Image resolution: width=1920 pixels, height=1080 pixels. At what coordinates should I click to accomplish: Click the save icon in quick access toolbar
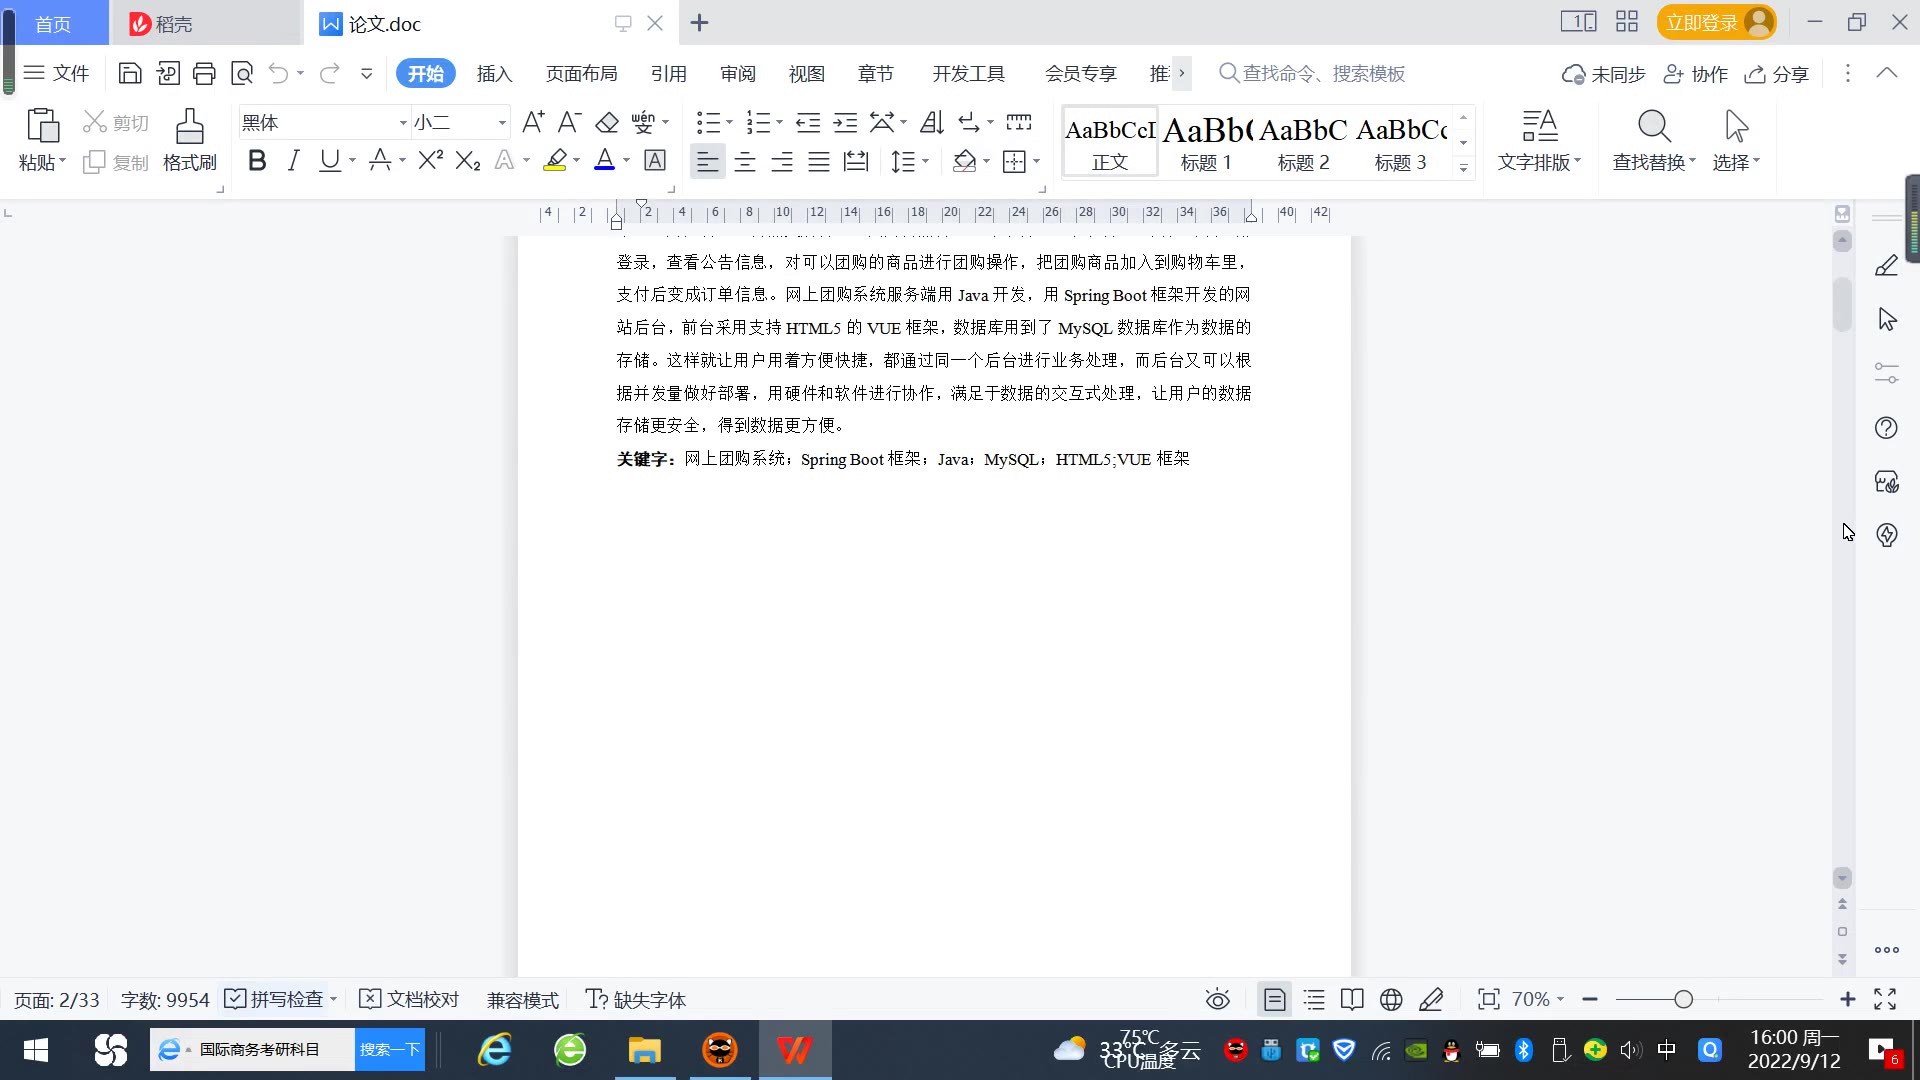pyautogui.click(x=130, y=73)
